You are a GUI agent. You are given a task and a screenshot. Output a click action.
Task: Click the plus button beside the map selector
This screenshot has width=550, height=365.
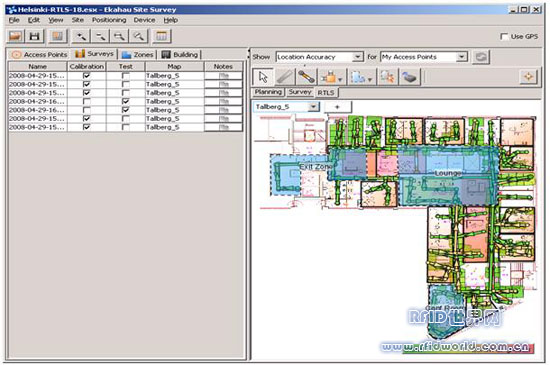[x=337, y=107]
